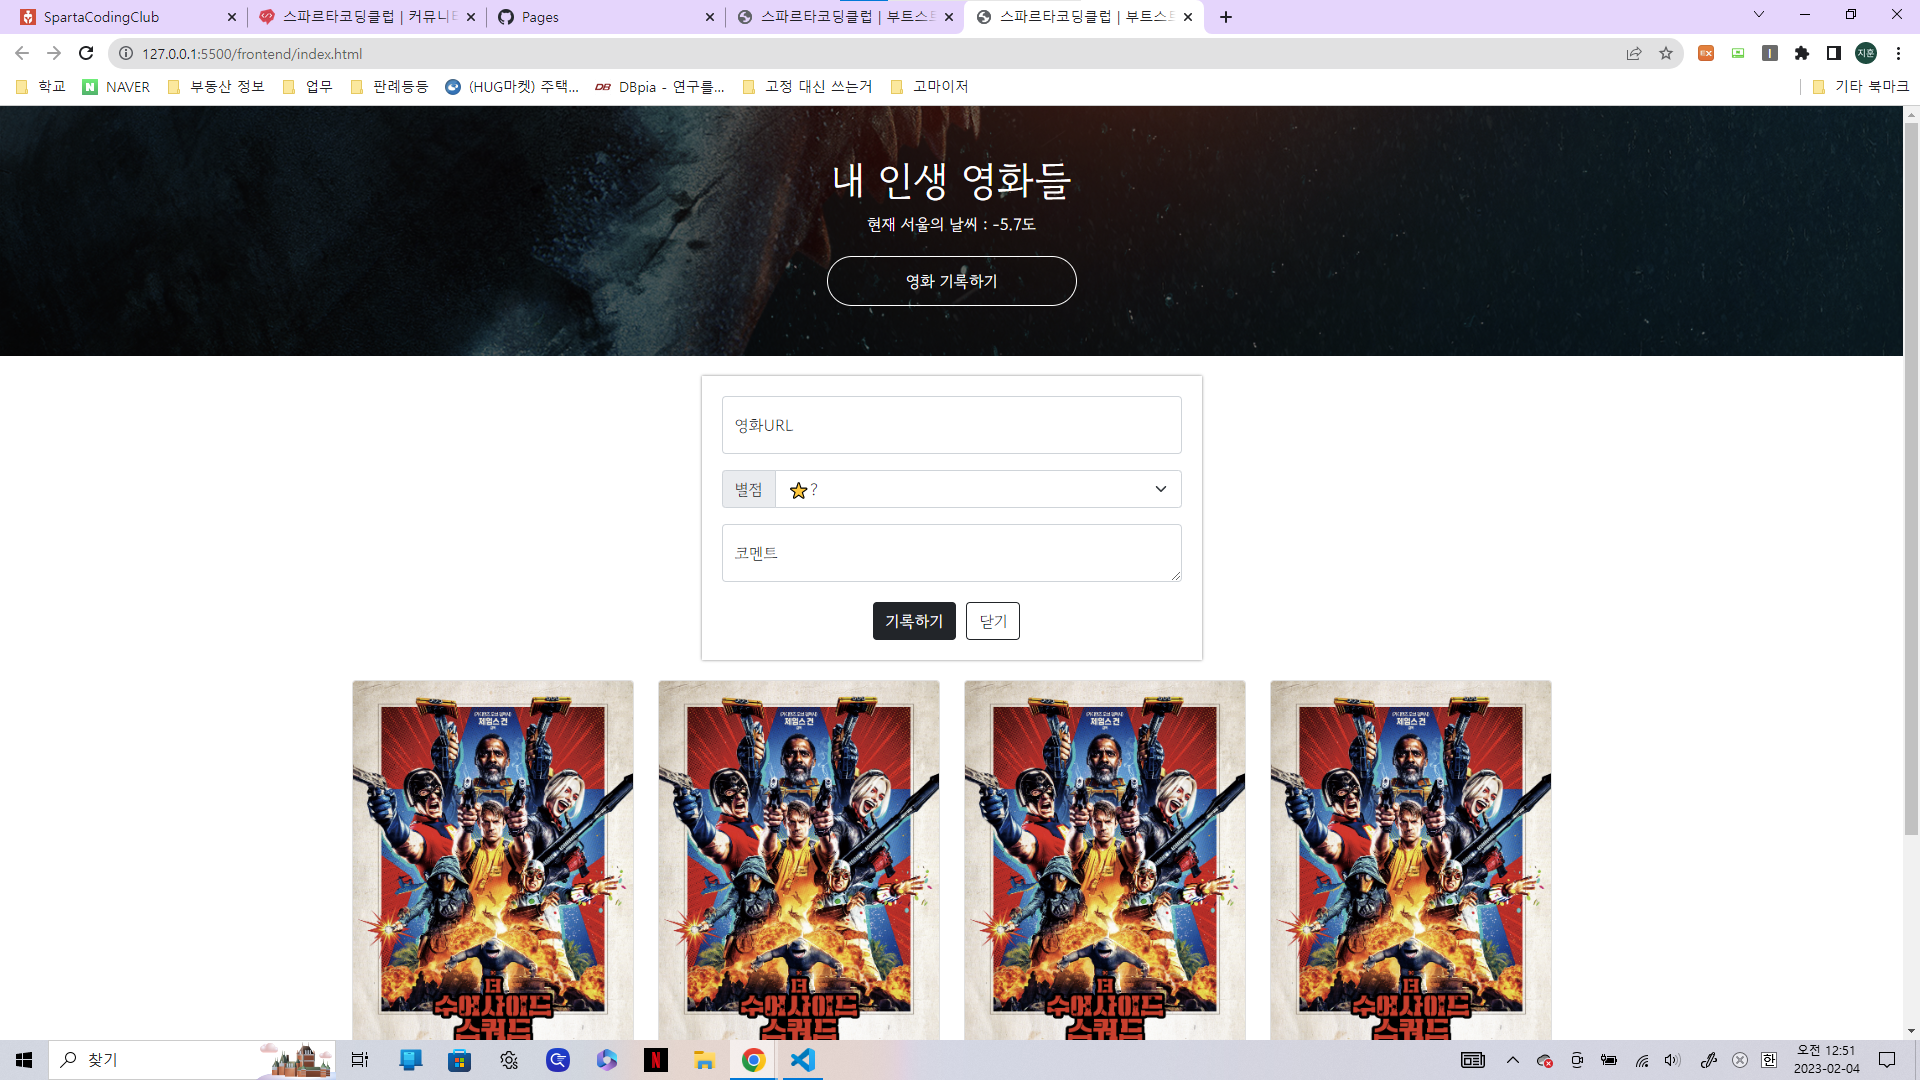Close the GitHub Pages tab
Image resolution: width=1920 pixels, height=1080 pixels.
tap(710, 17)
